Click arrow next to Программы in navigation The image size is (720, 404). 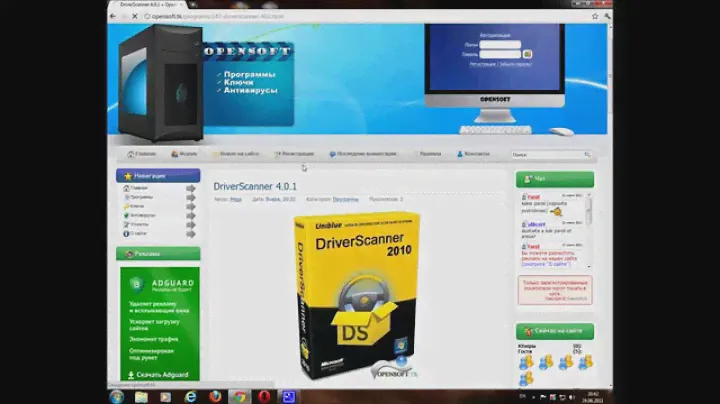tap(191, 197)
